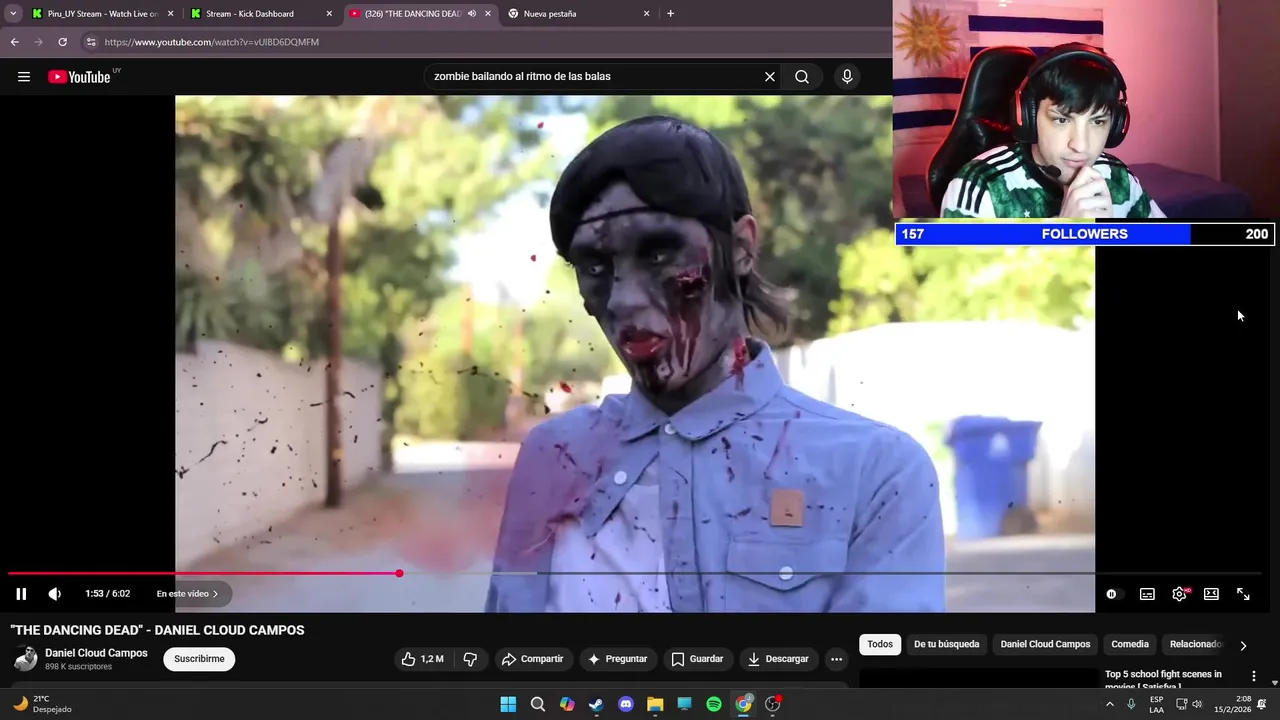Subscribe with the Suscribirme button
Image resolution: width=1280 pixels, height=720 pixels.
pos(199,659)
